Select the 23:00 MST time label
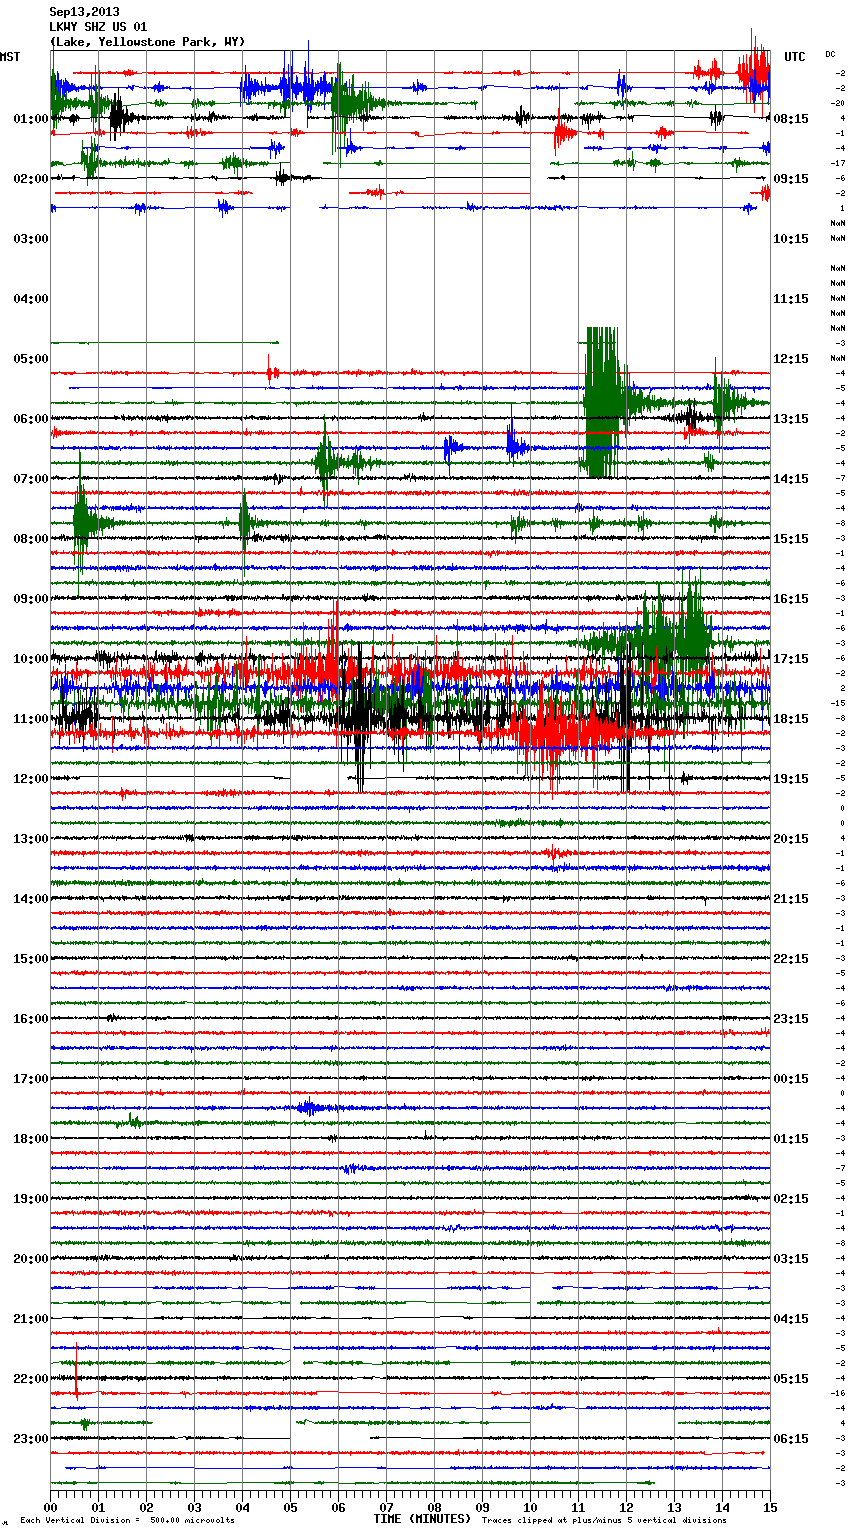 (x=31, y=1439)
